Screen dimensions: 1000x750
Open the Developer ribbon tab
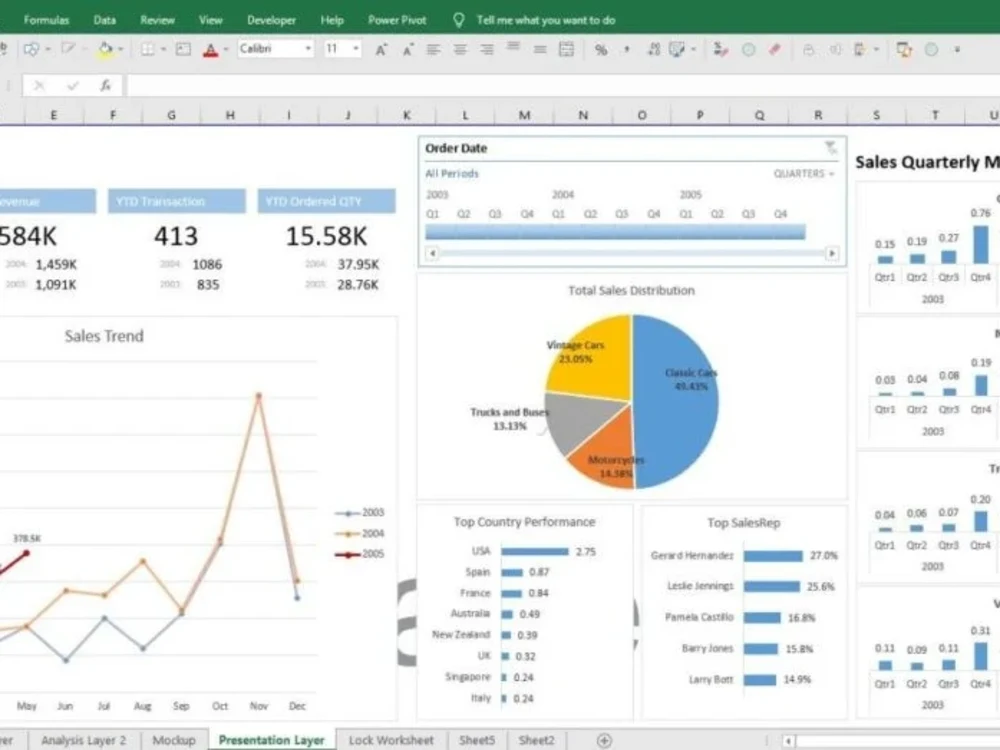click(272, 20)
